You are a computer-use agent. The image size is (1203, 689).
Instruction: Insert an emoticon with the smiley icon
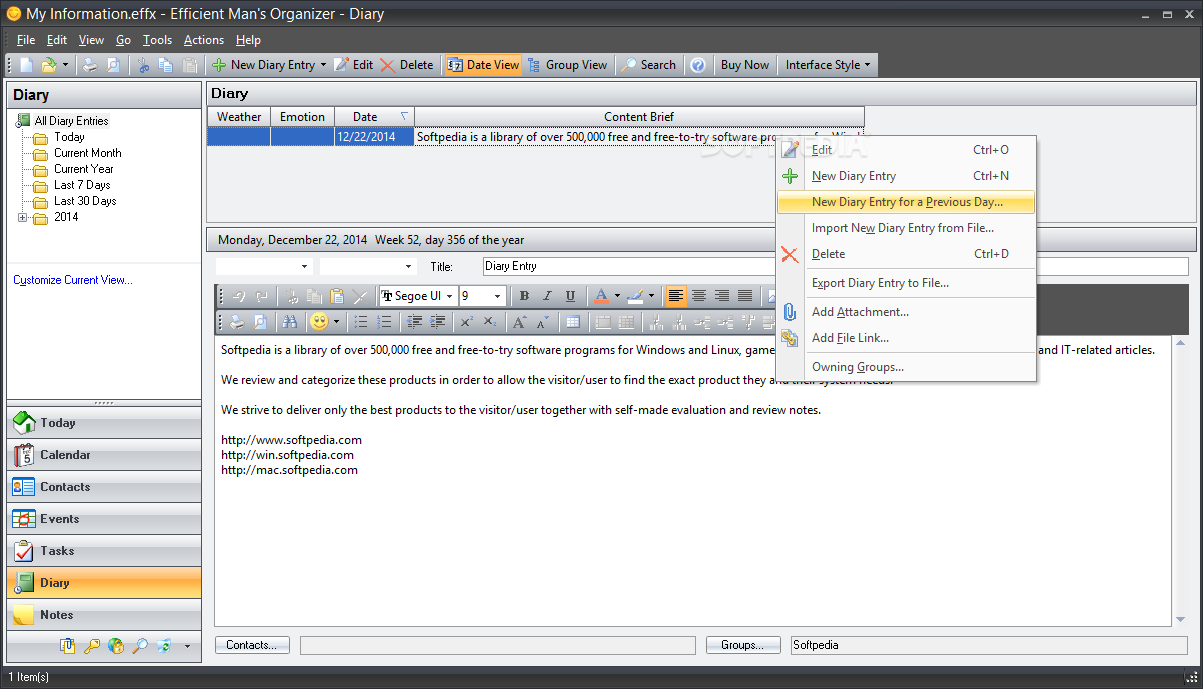[x=319, y=322]
